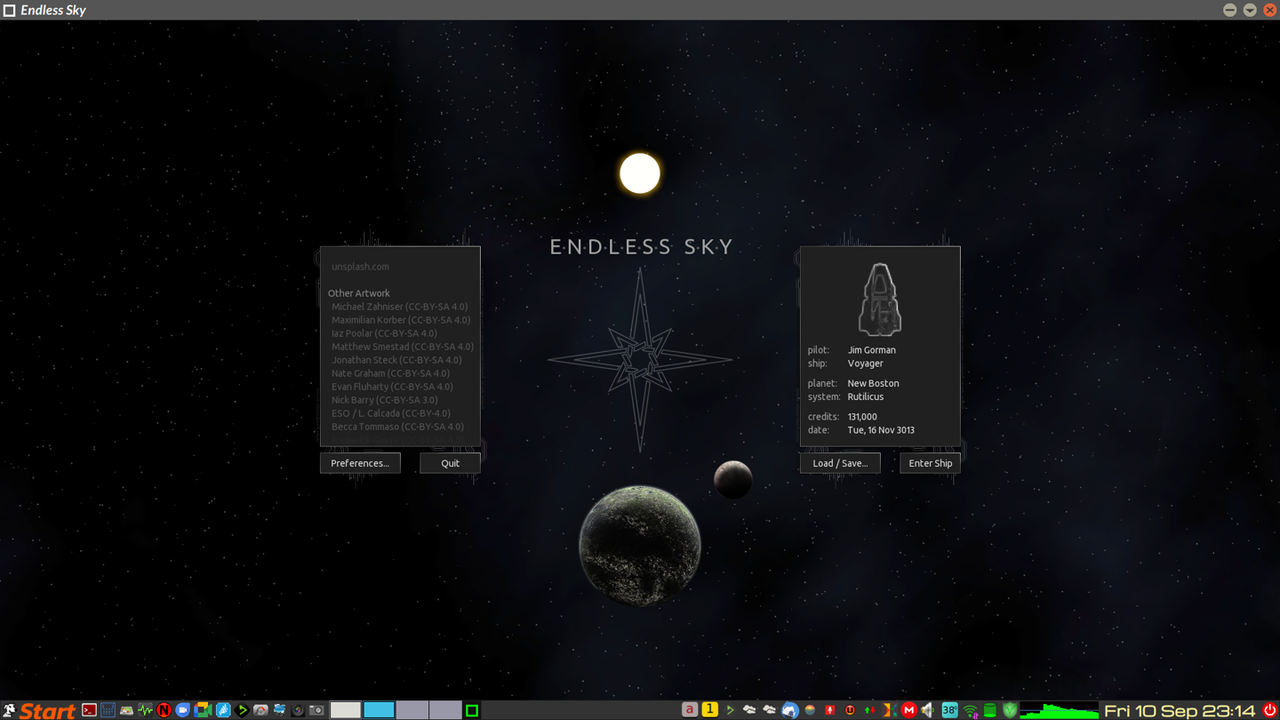Enter Ship to start flying
The image size is (1280, 720).
(929, 463)
